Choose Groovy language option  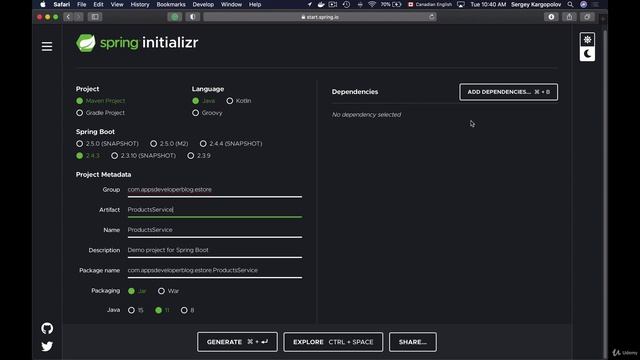pyautogui.click(x=207, y=113)
